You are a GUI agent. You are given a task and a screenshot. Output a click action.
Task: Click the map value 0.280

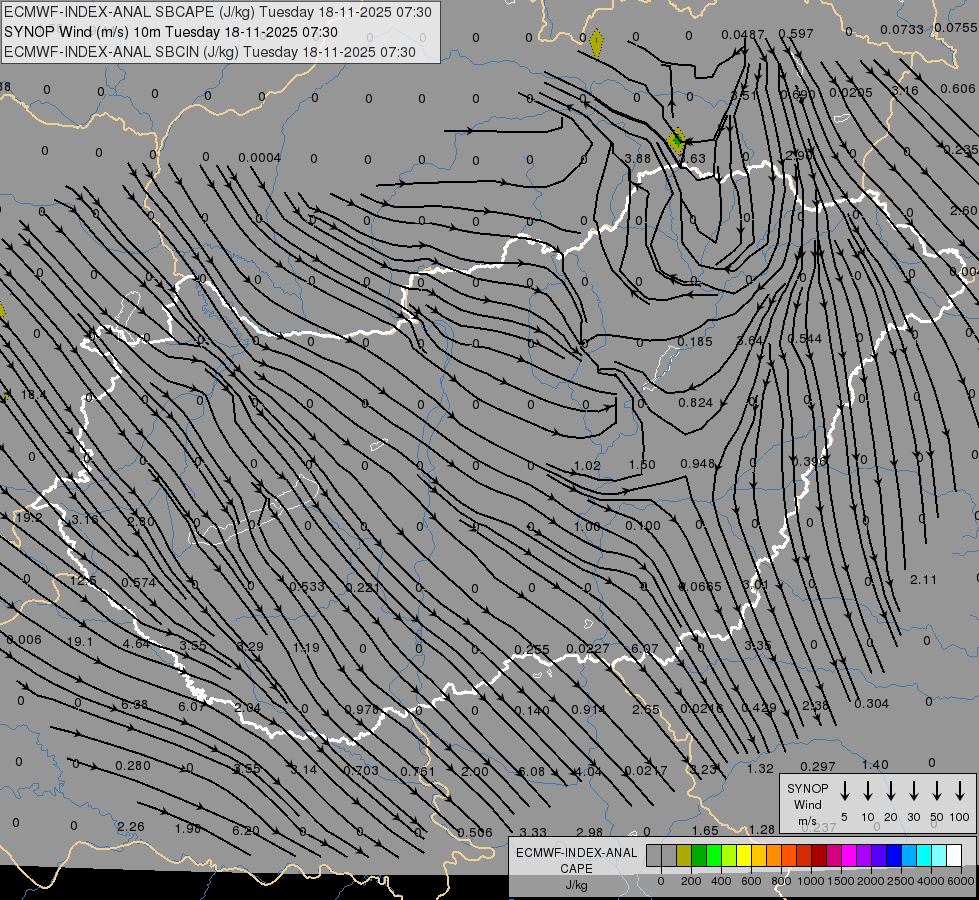coord(133,766)
